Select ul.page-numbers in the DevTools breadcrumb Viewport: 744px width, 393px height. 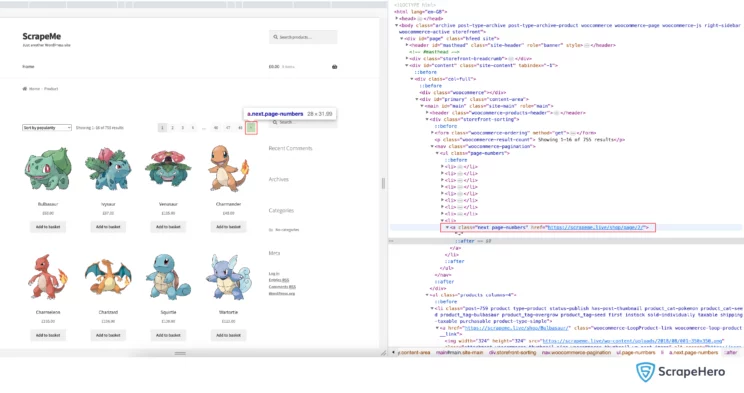pyautogui.click(x=636, y=353)
